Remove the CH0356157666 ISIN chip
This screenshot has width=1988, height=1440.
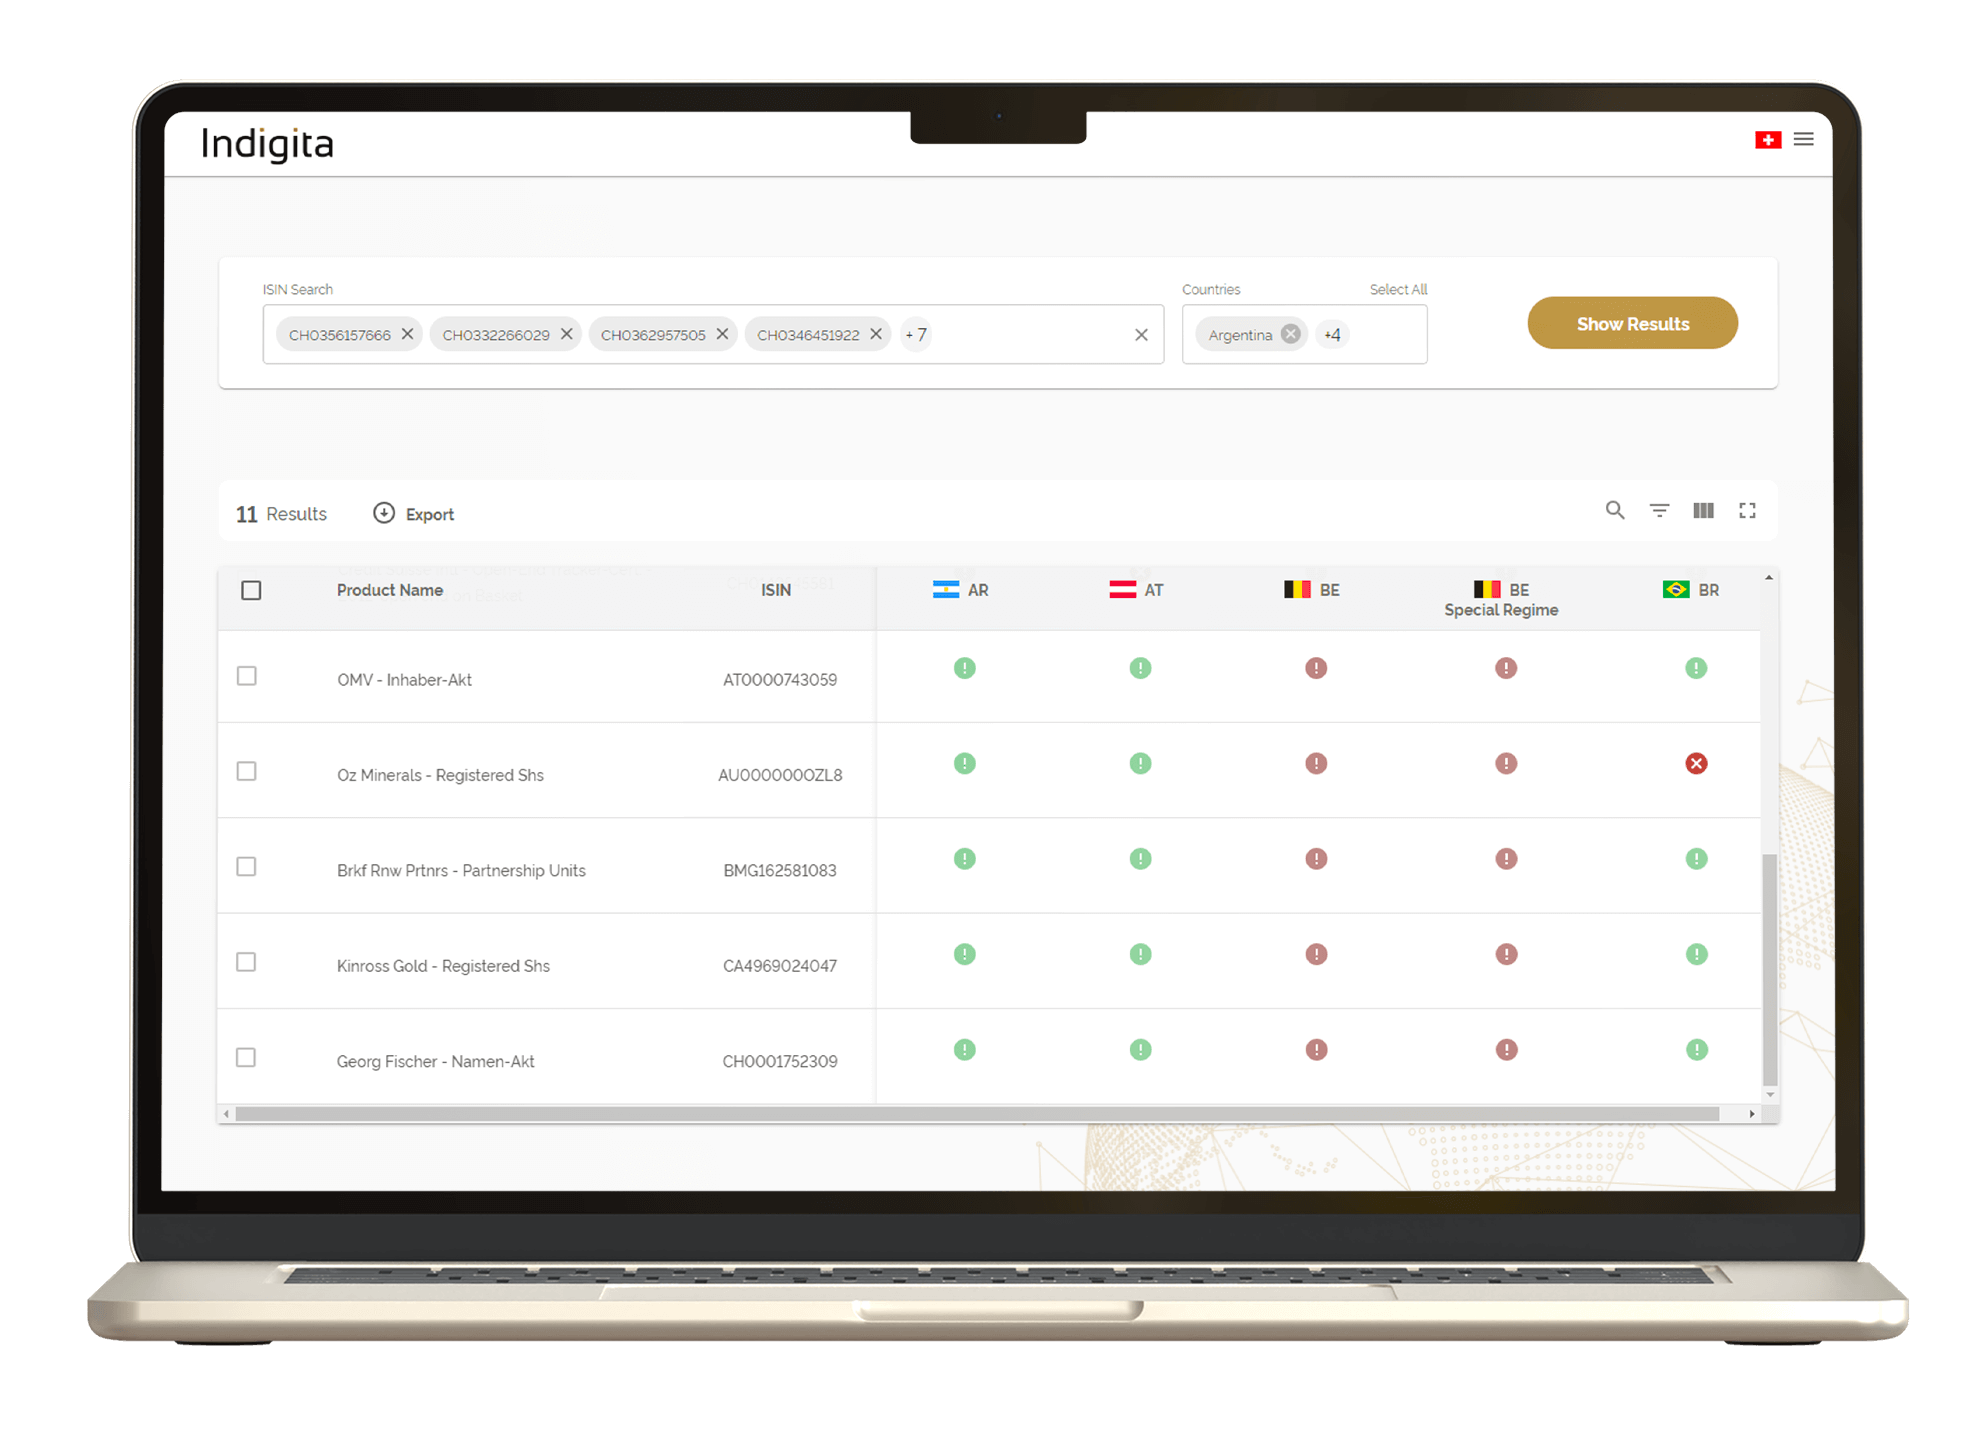tap(407, 334)
